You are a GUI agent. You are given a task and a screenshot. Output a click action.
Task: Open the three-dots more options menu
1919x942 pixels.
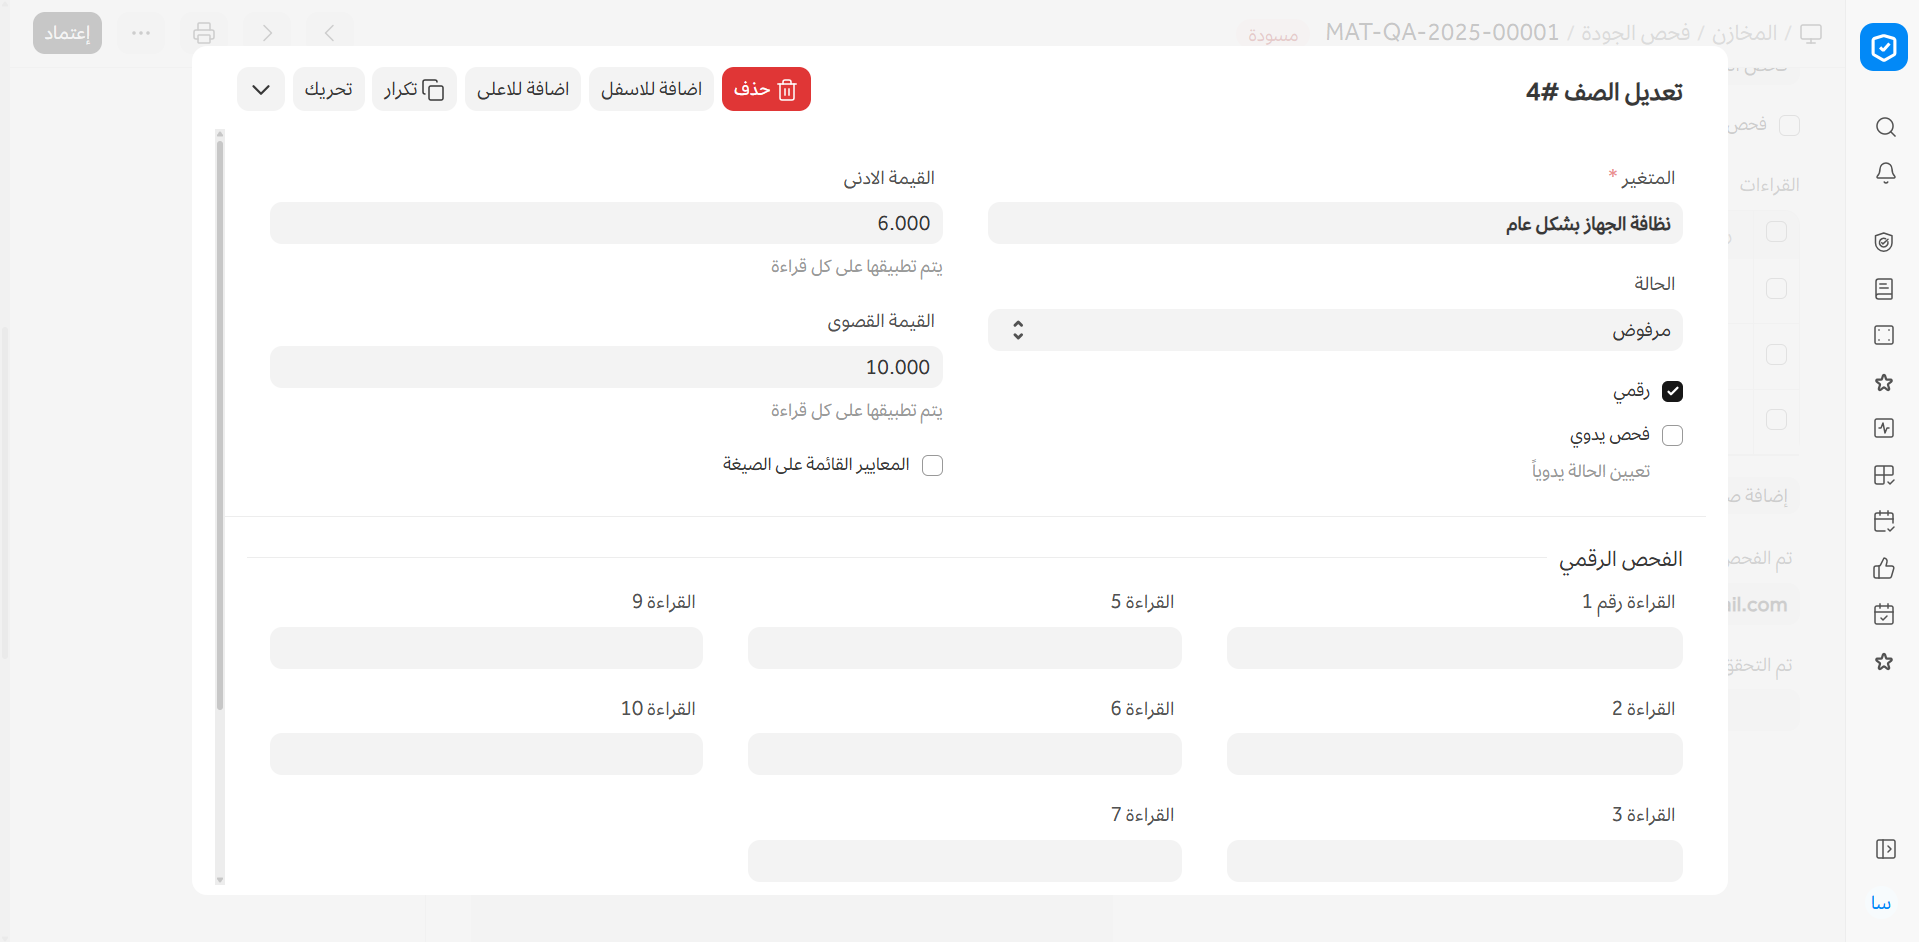(141, 33)
